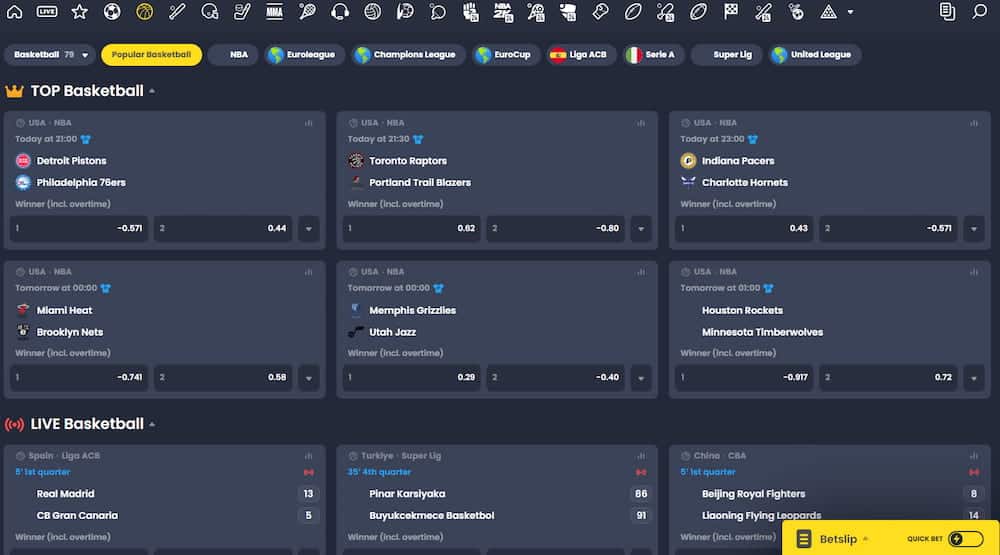Screen dimensions: 1000x555
Task: Open statistics icon on Detroit Pistons card
Action: tap(309, 123)
